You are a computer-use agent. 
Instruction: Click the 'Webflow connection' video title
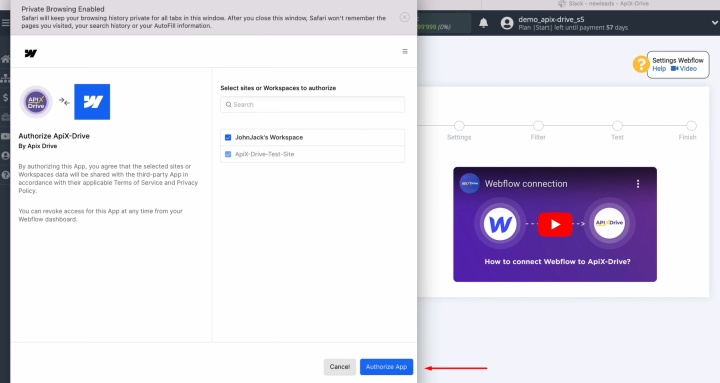point(526,184)
